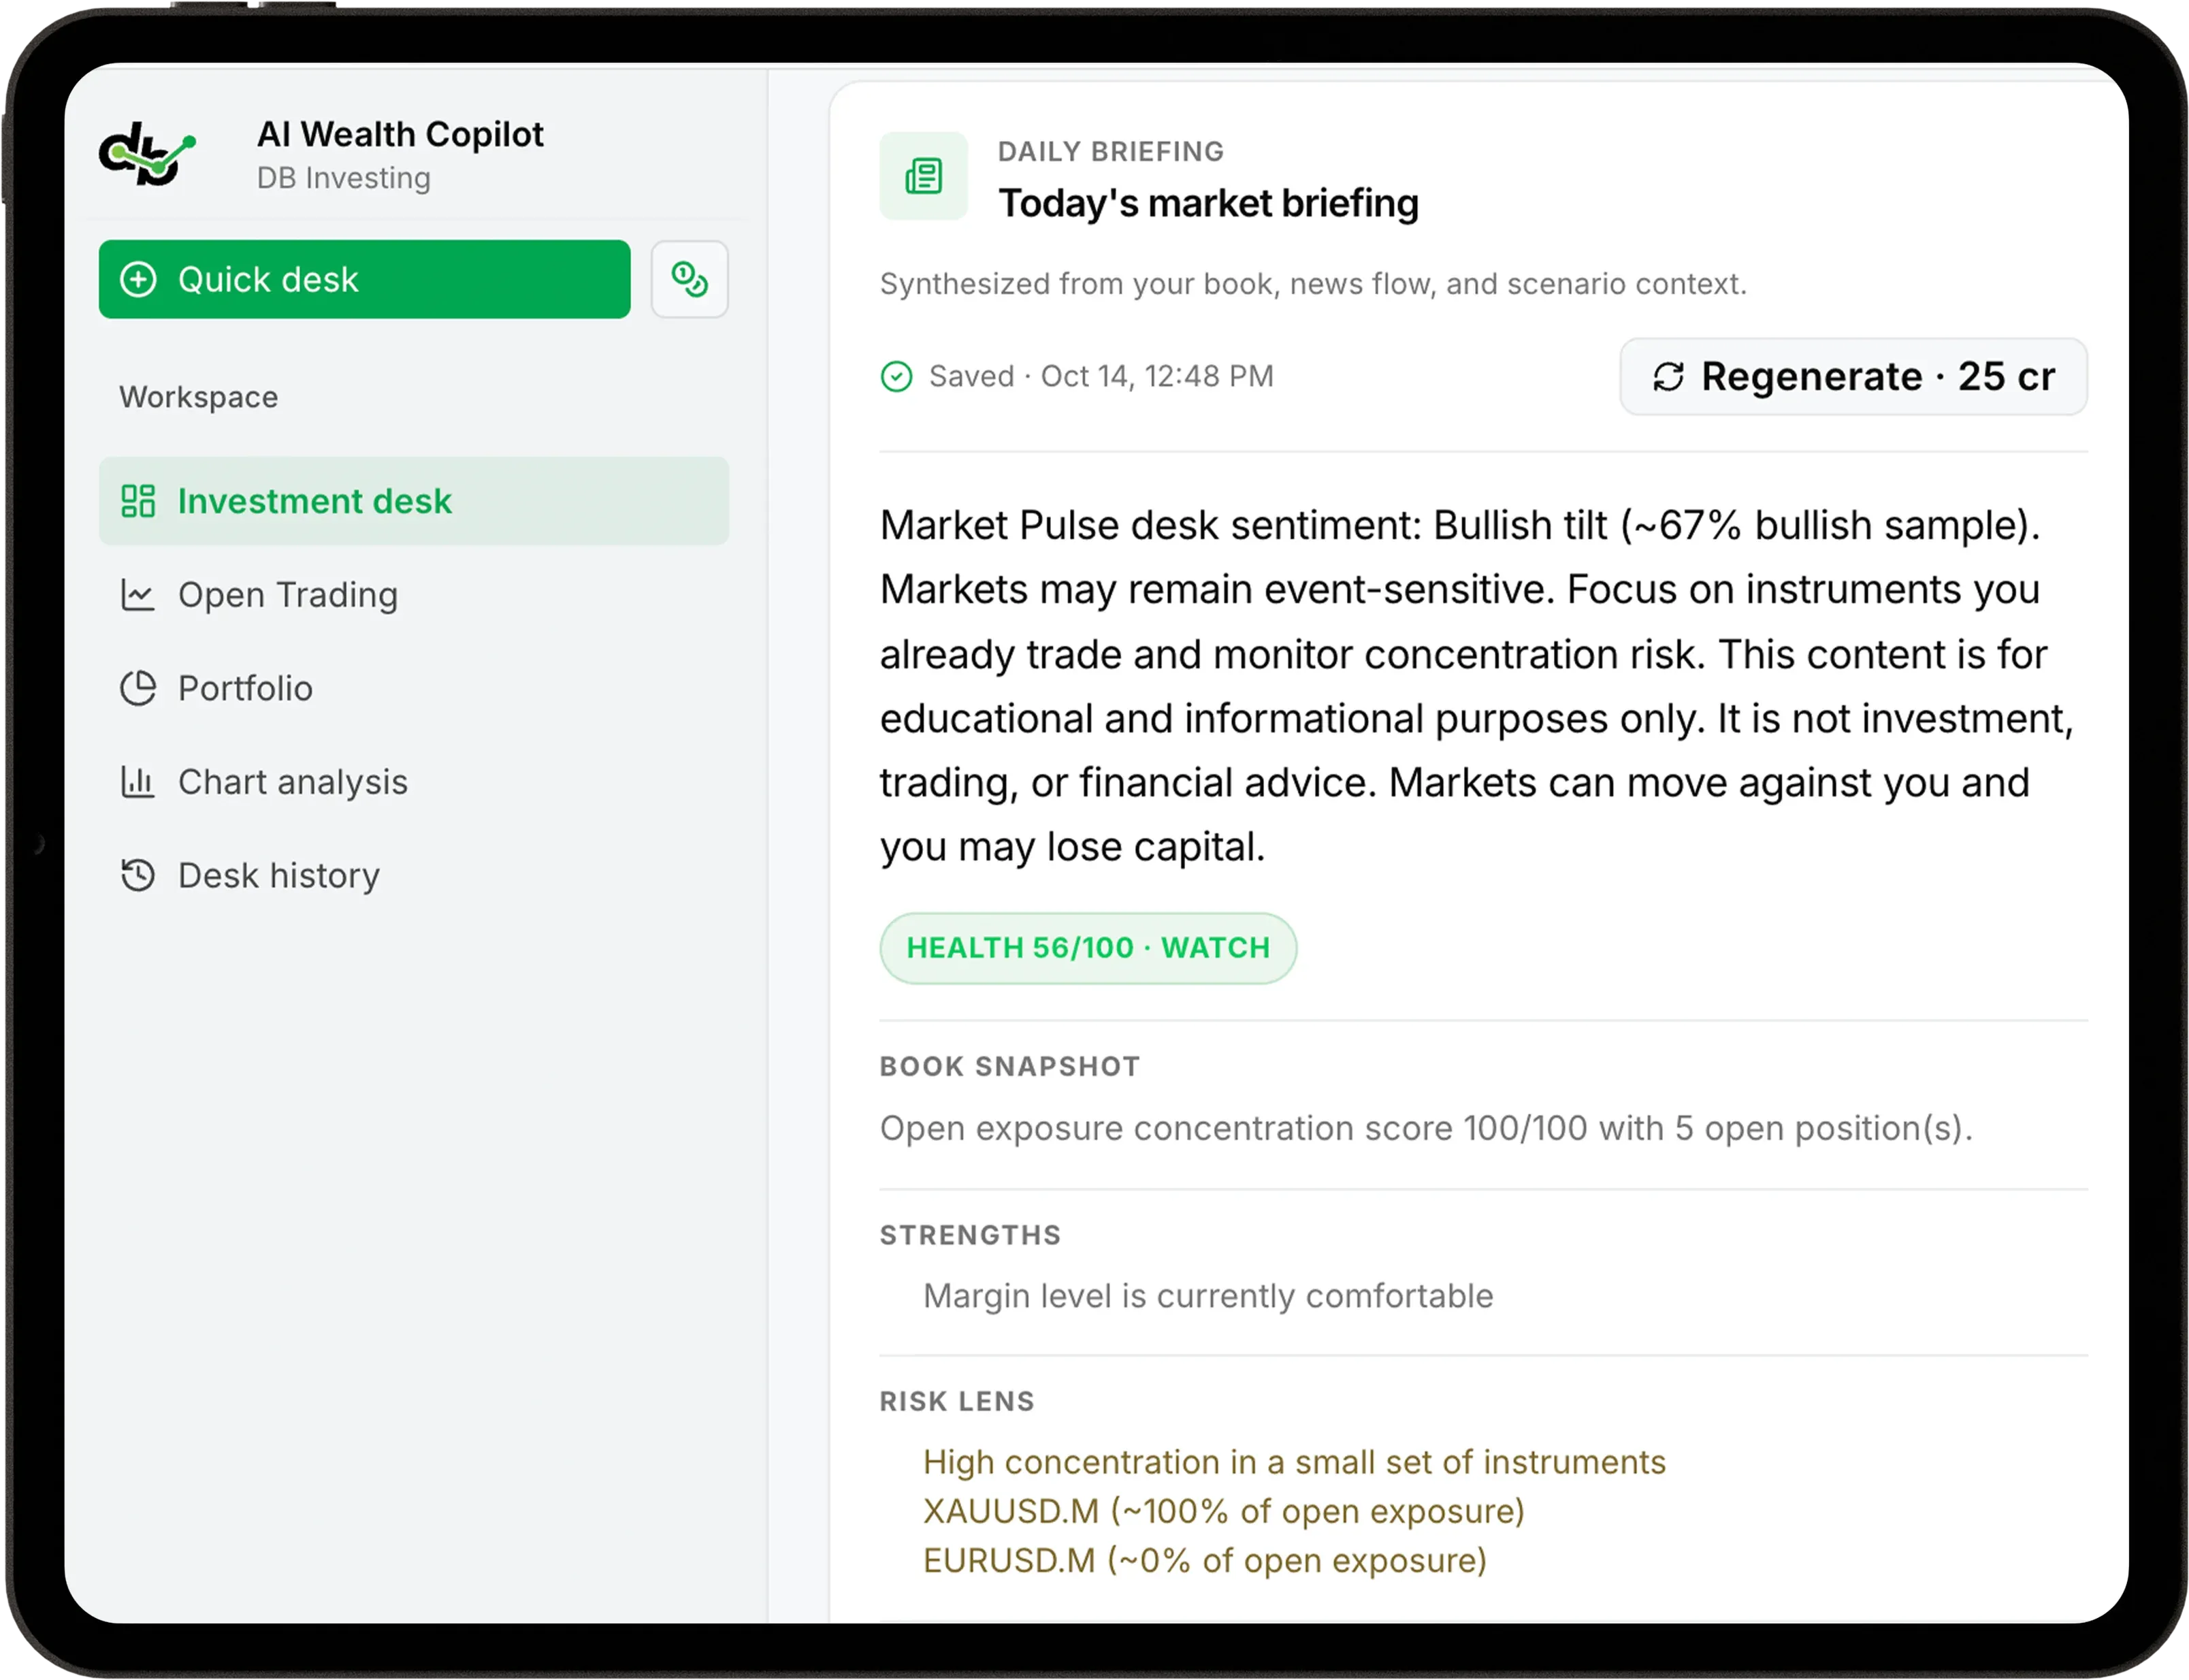The image size is (2189, 1680).
Task: Click the Saved · Oct 14, 12:48 PM timestamp
Action: point(1100,377)
